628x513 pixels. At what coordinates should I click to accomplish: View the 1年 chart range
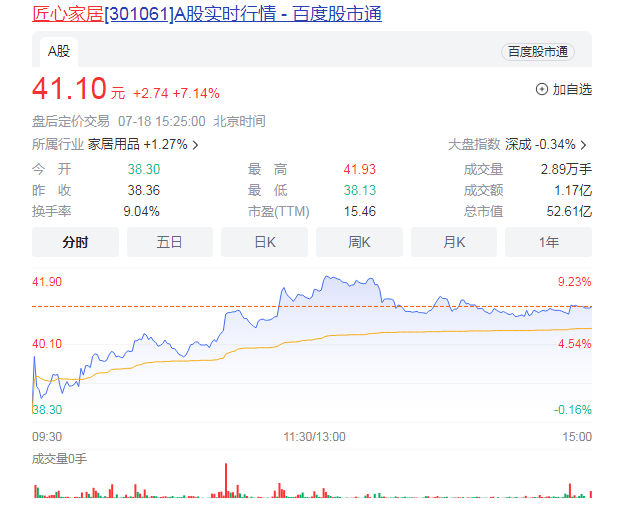548,242
